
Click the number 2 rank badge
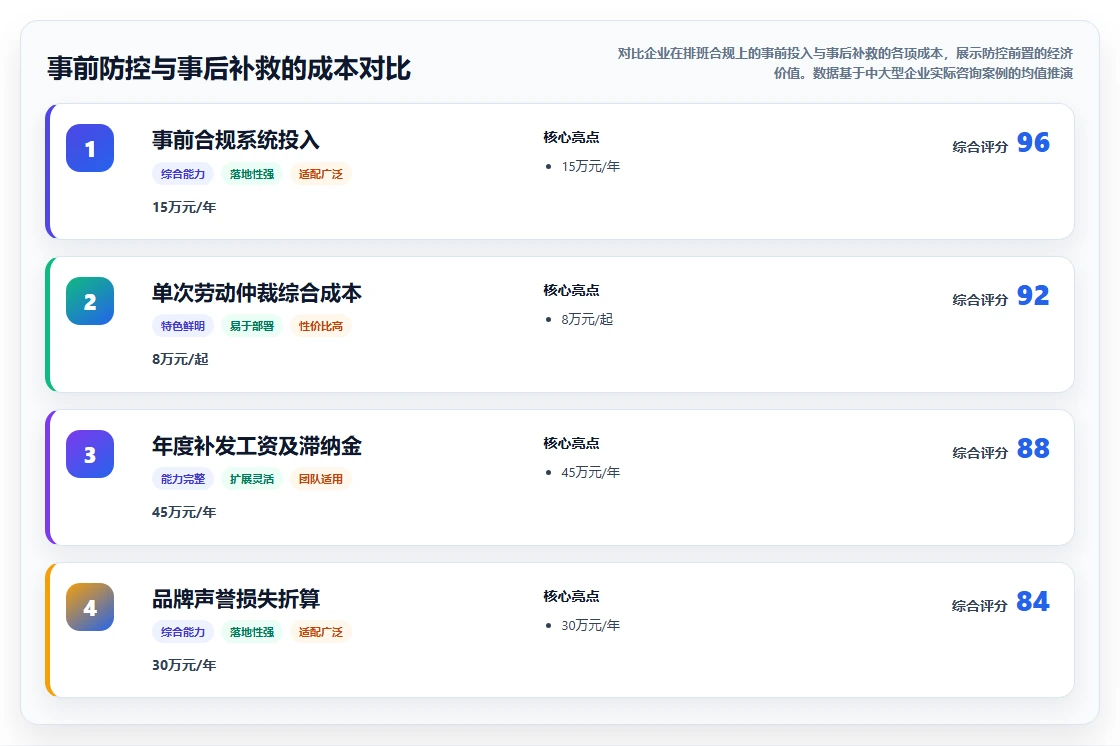pyautogui.click(x=90, y=301)
